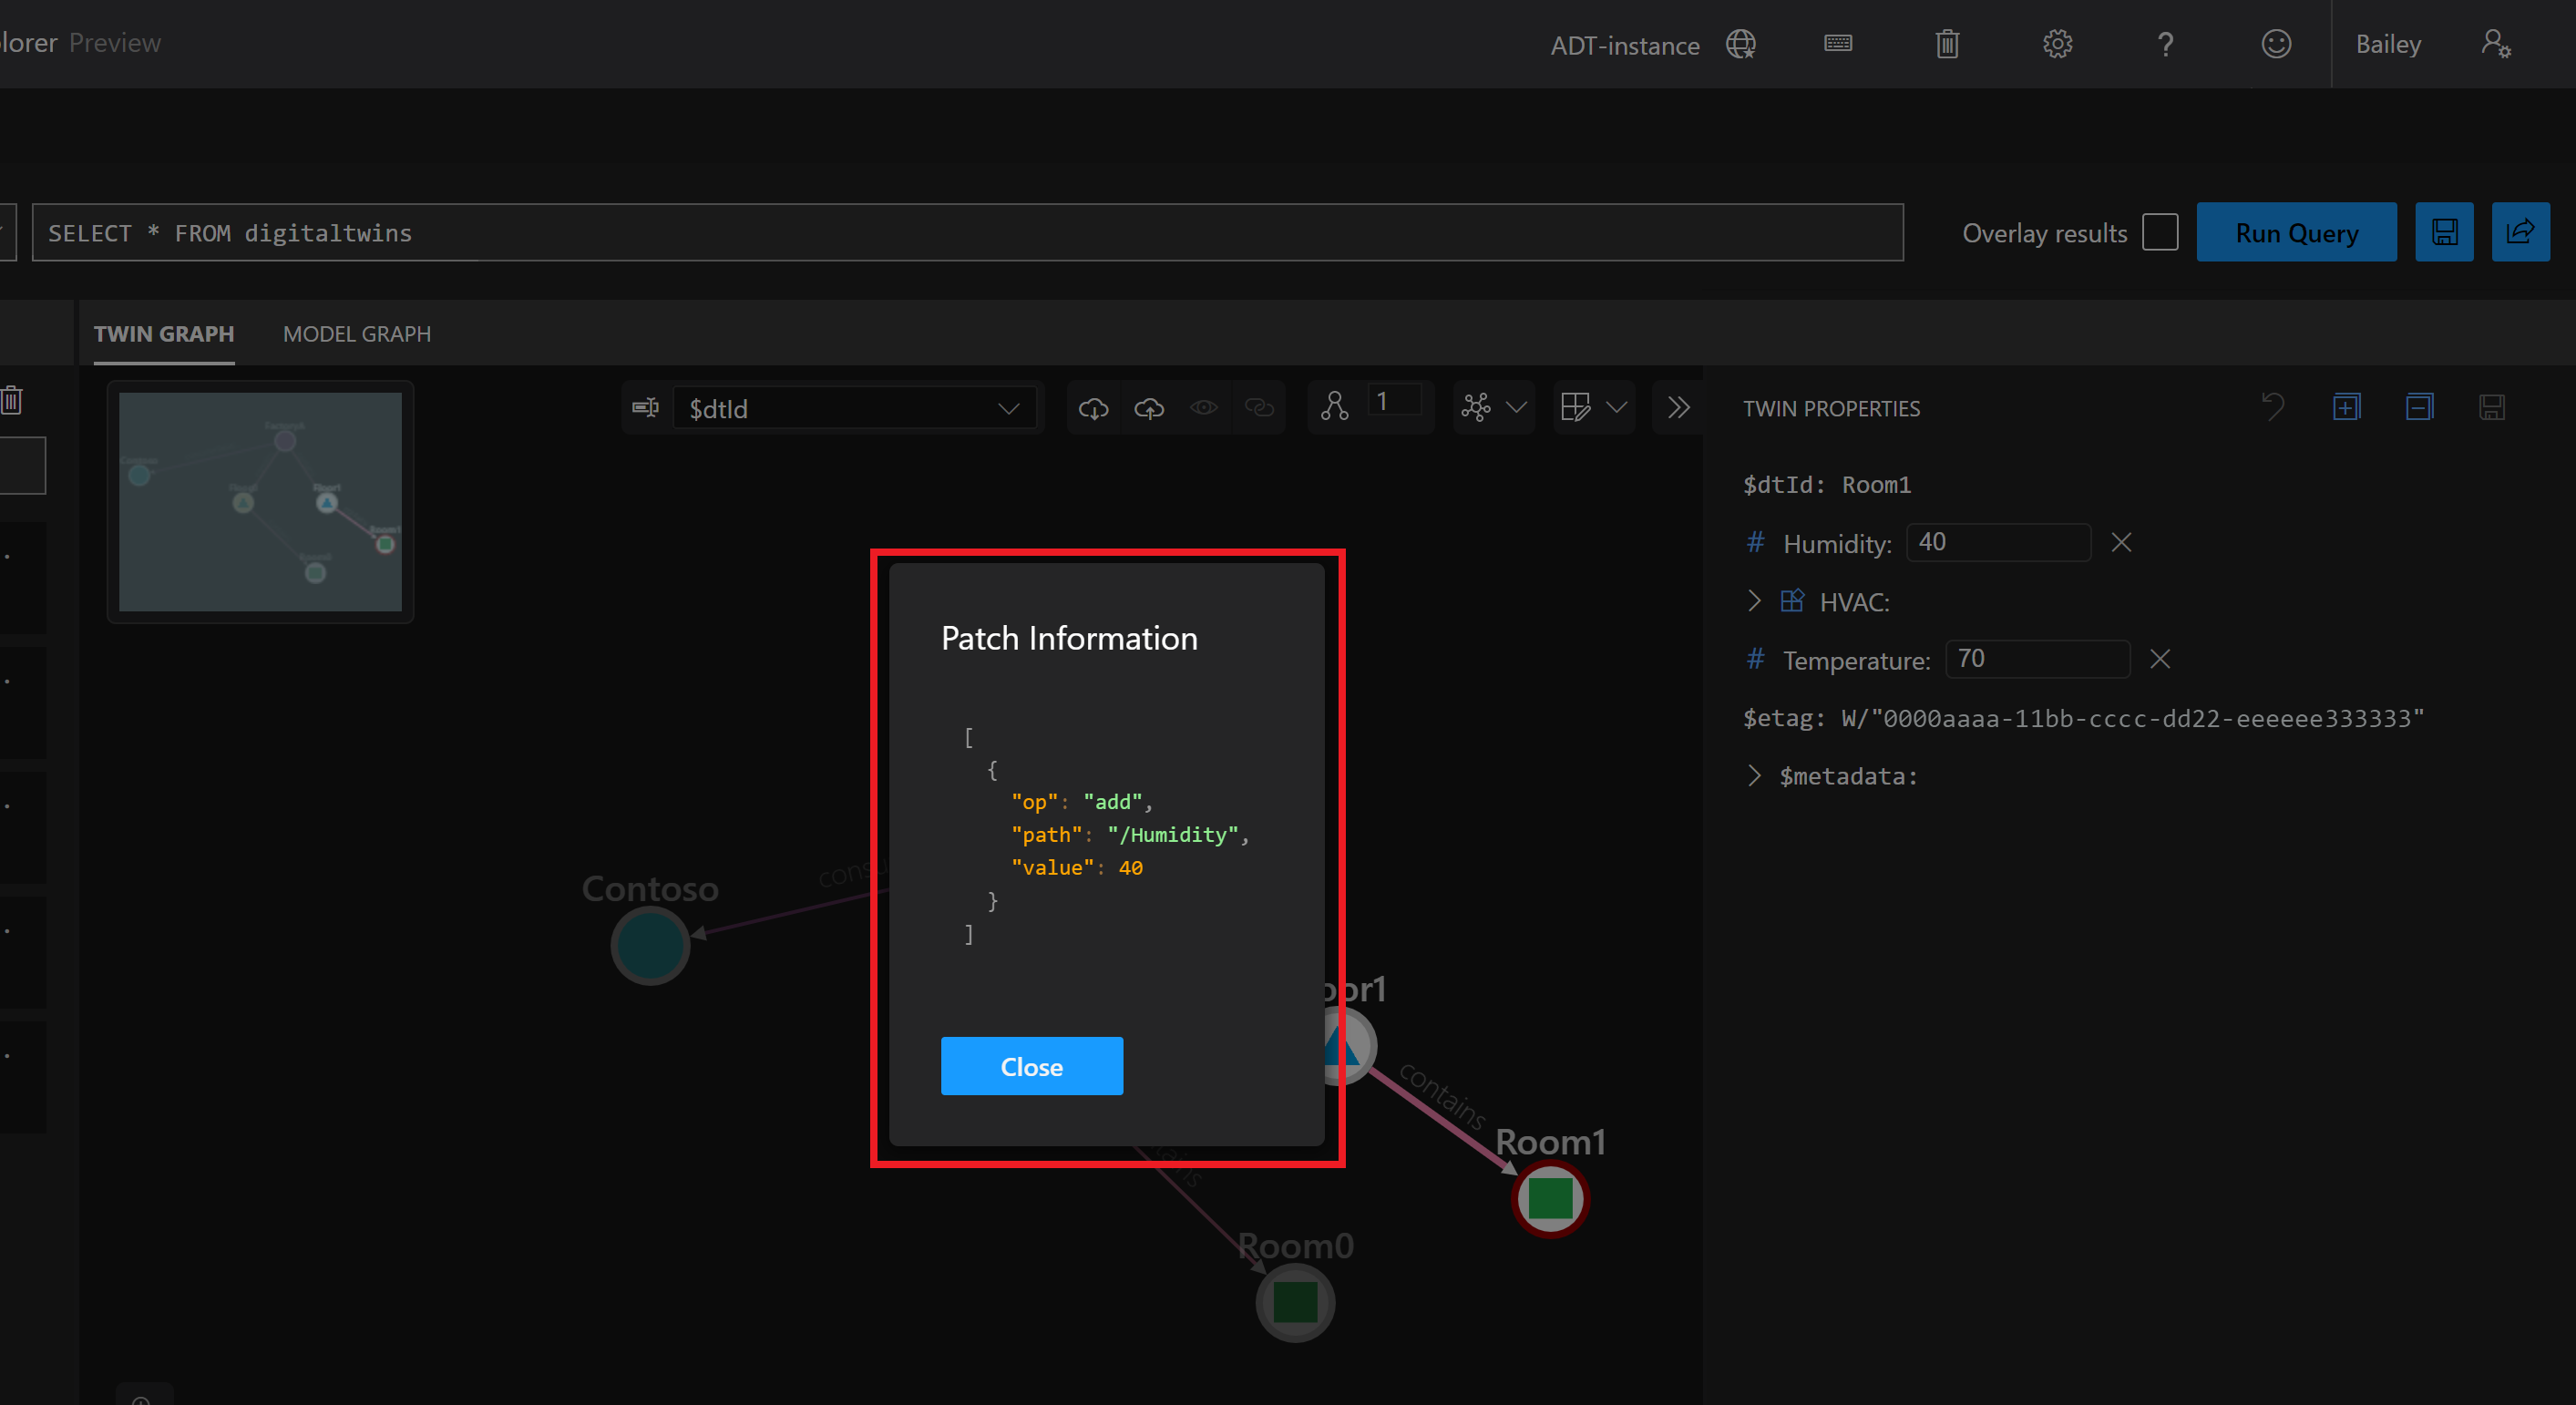Clear the Humidity value with the X
The width and height of the screenshot is (2576, 1405).
[2121, 543]
